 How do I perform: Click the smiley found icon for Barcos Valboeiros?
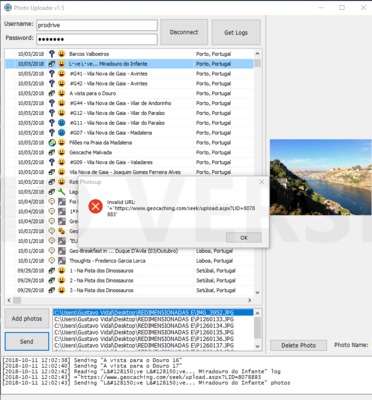tap(61, 54)
